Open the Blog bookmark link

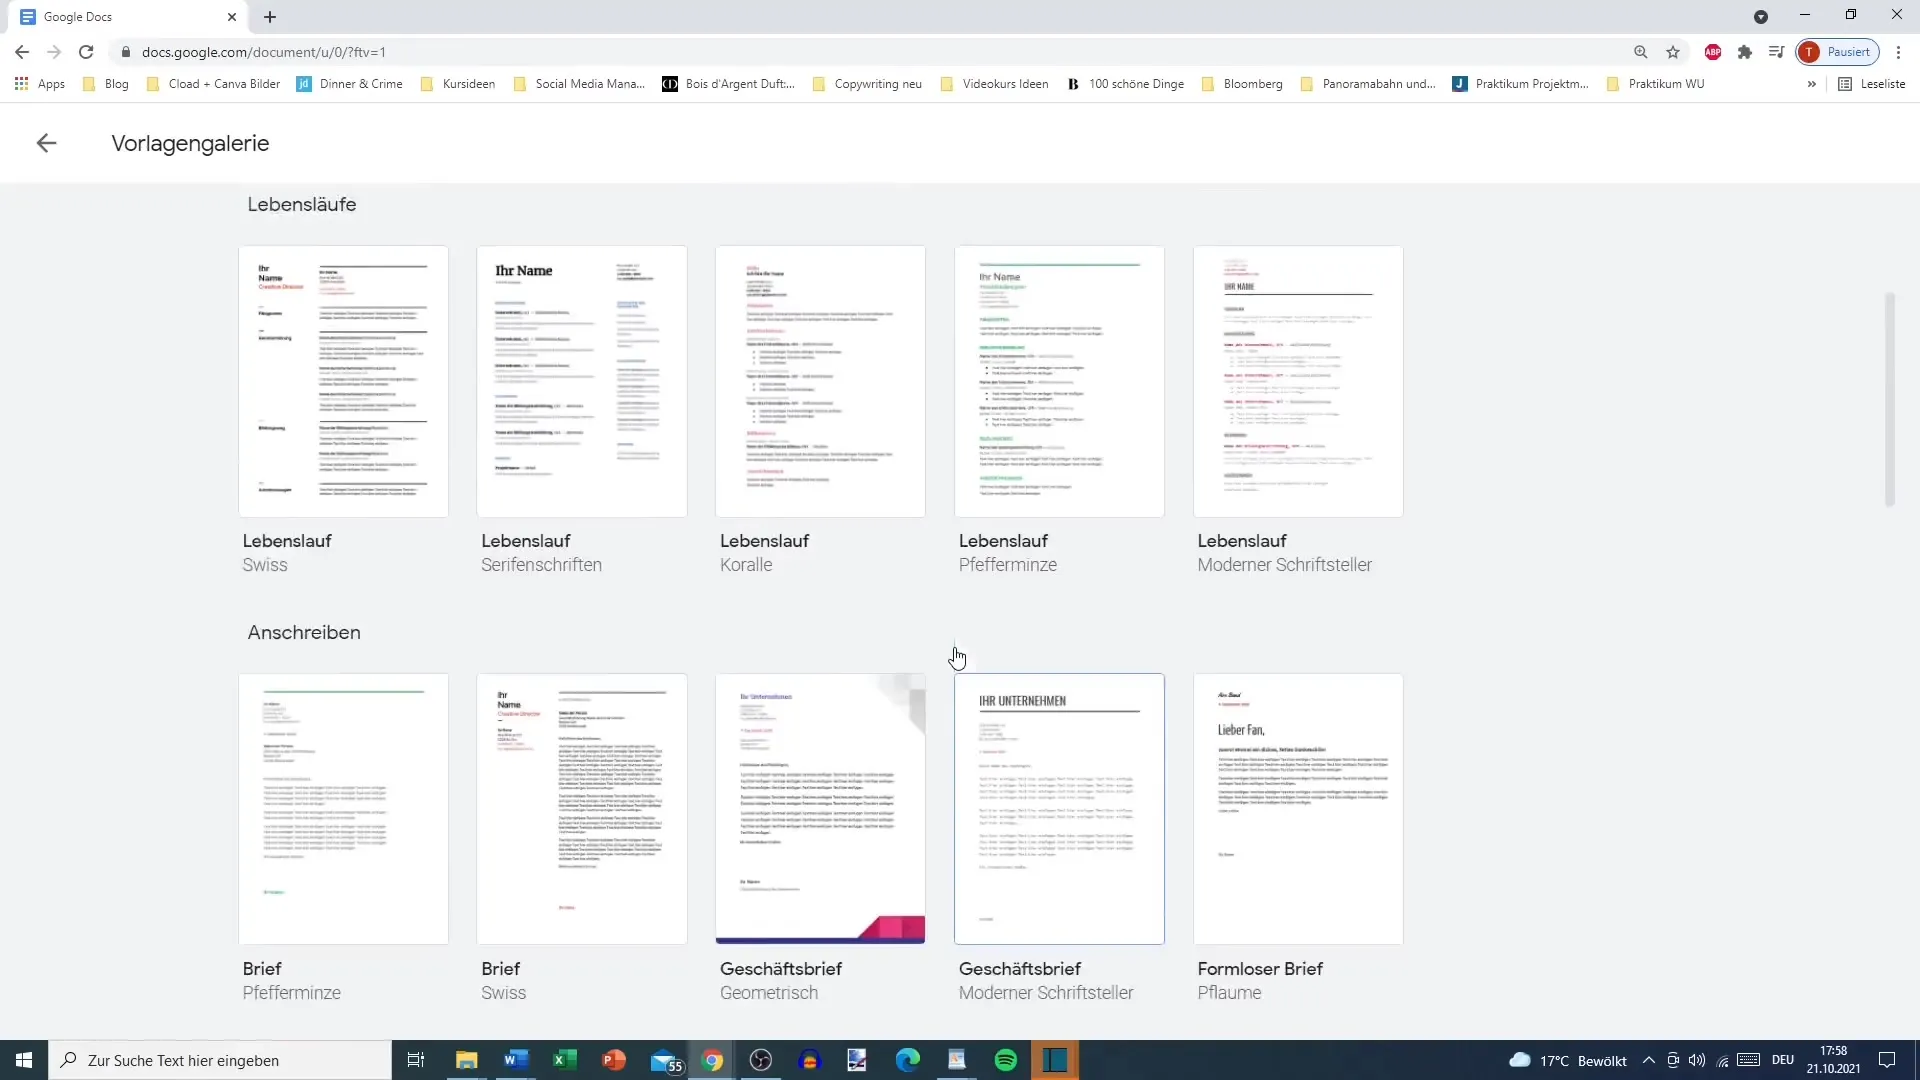click(x=116, y=83)
